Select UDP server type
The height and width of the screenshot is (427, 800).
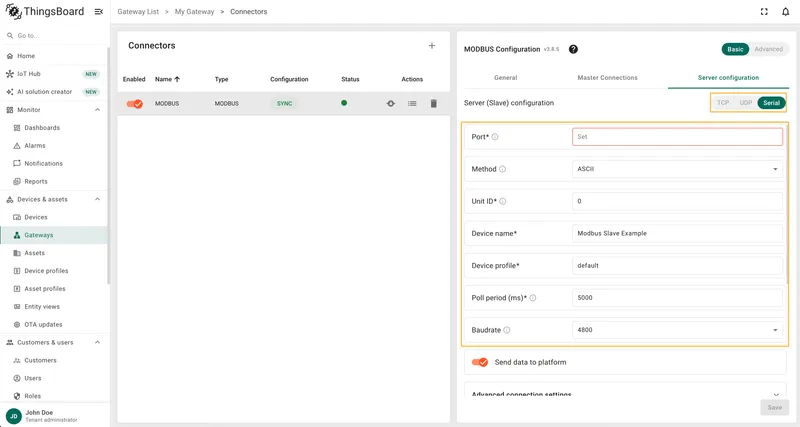tap(746, 103)
